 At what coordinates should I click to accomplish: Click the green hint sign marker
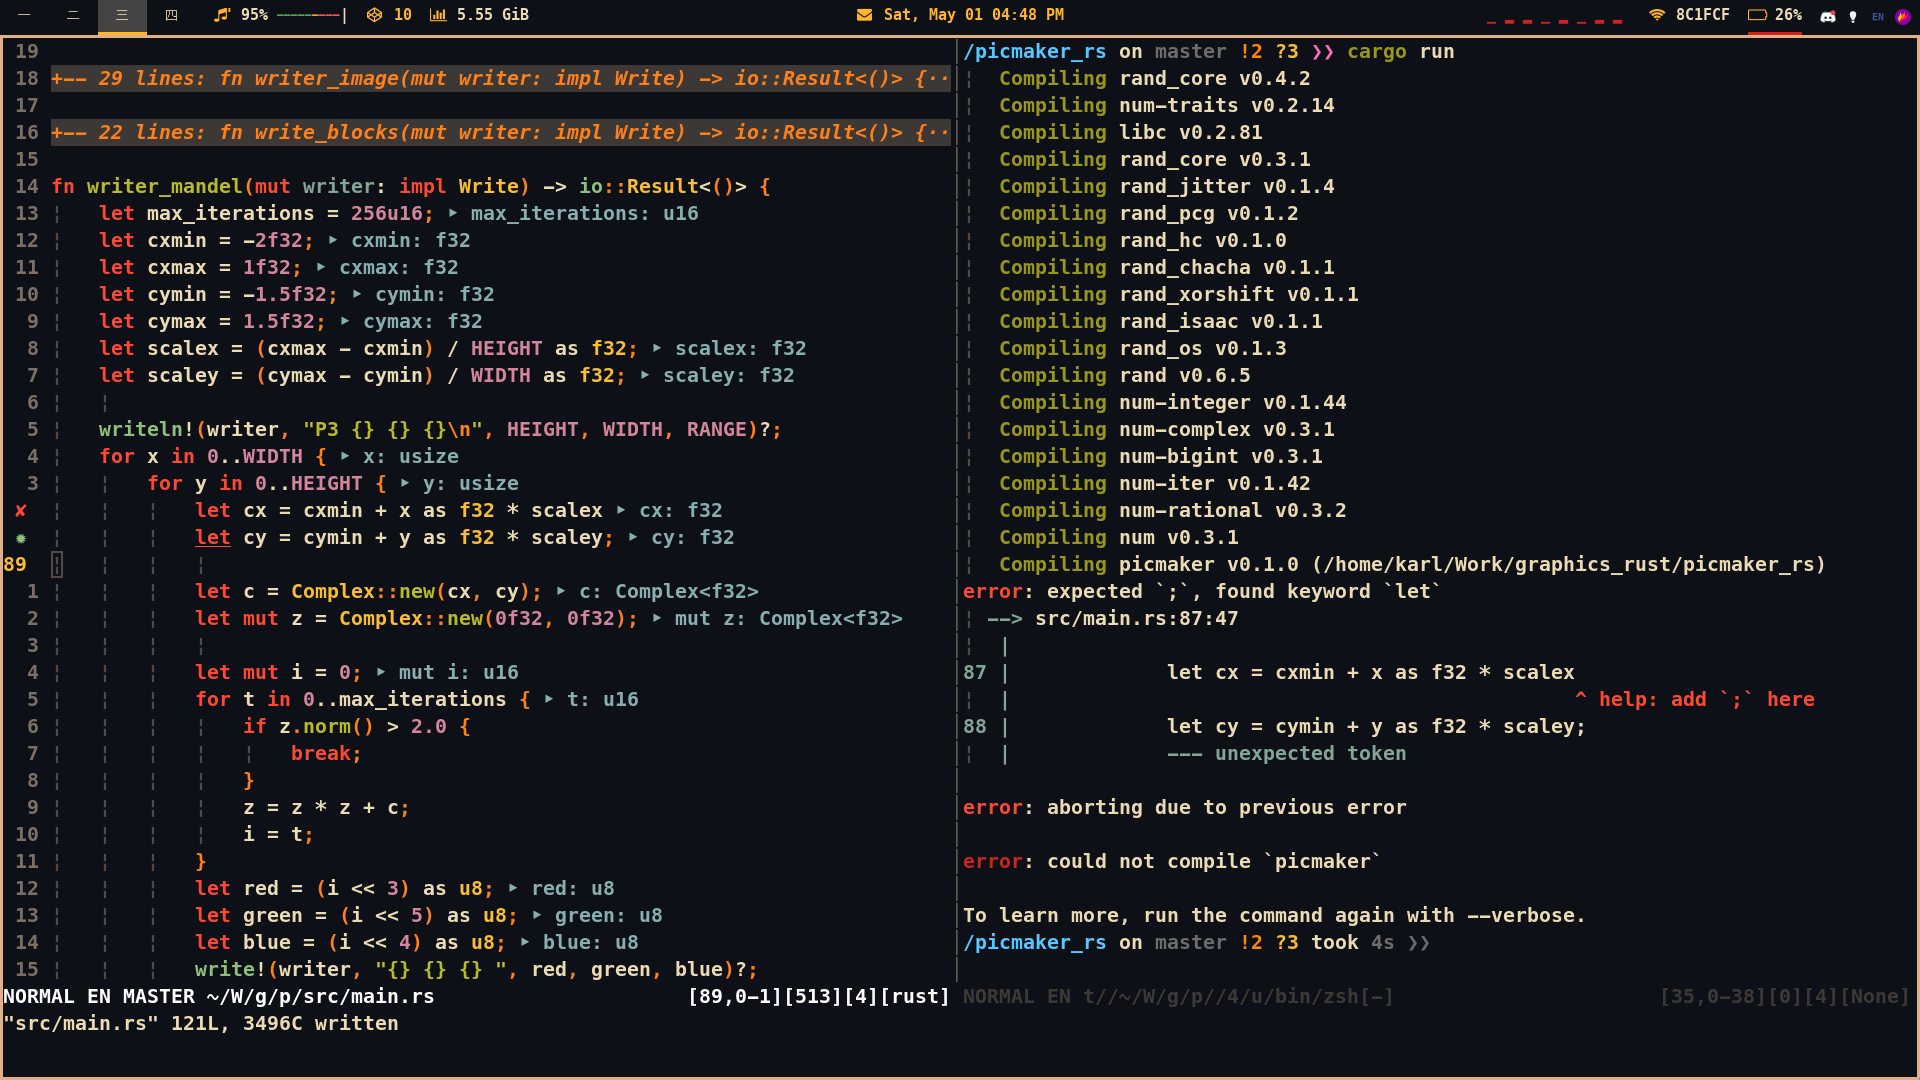(x=20, y=538)
